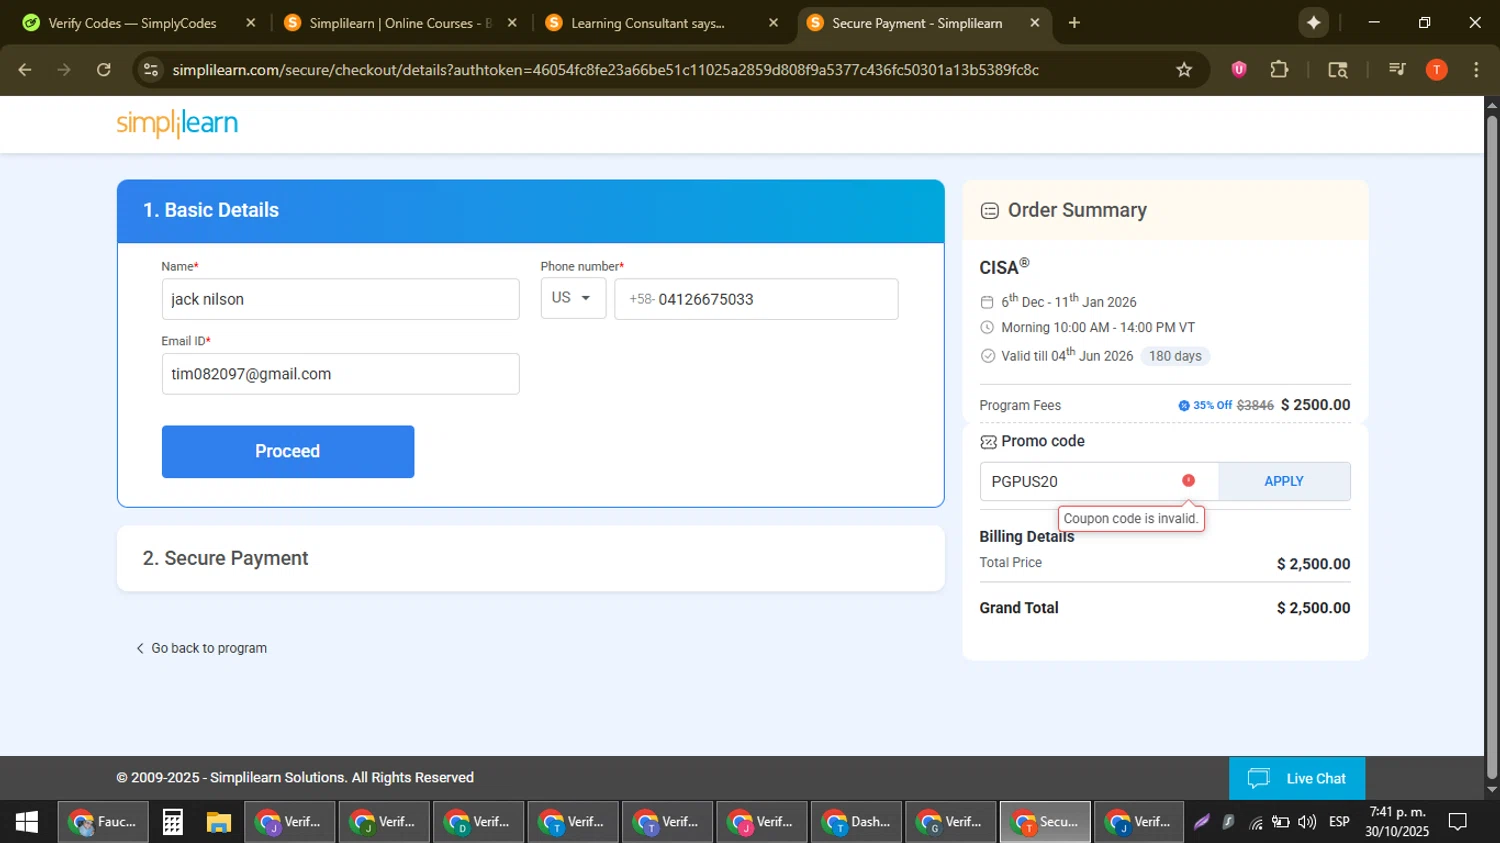The image size is (1500, 843).
Task: Expand the US country code dropdown
Action: (573, 298)
